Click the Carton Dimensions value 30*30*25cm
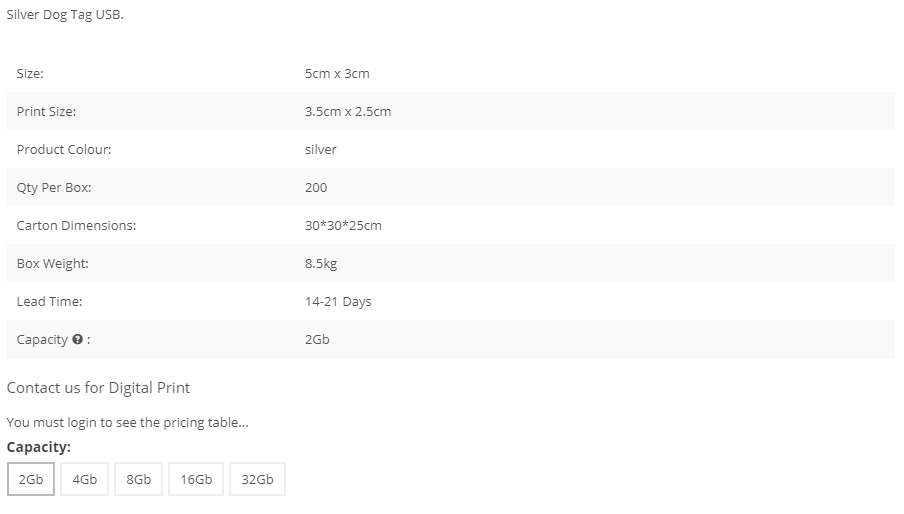904x514 pixels. (343, 226)
